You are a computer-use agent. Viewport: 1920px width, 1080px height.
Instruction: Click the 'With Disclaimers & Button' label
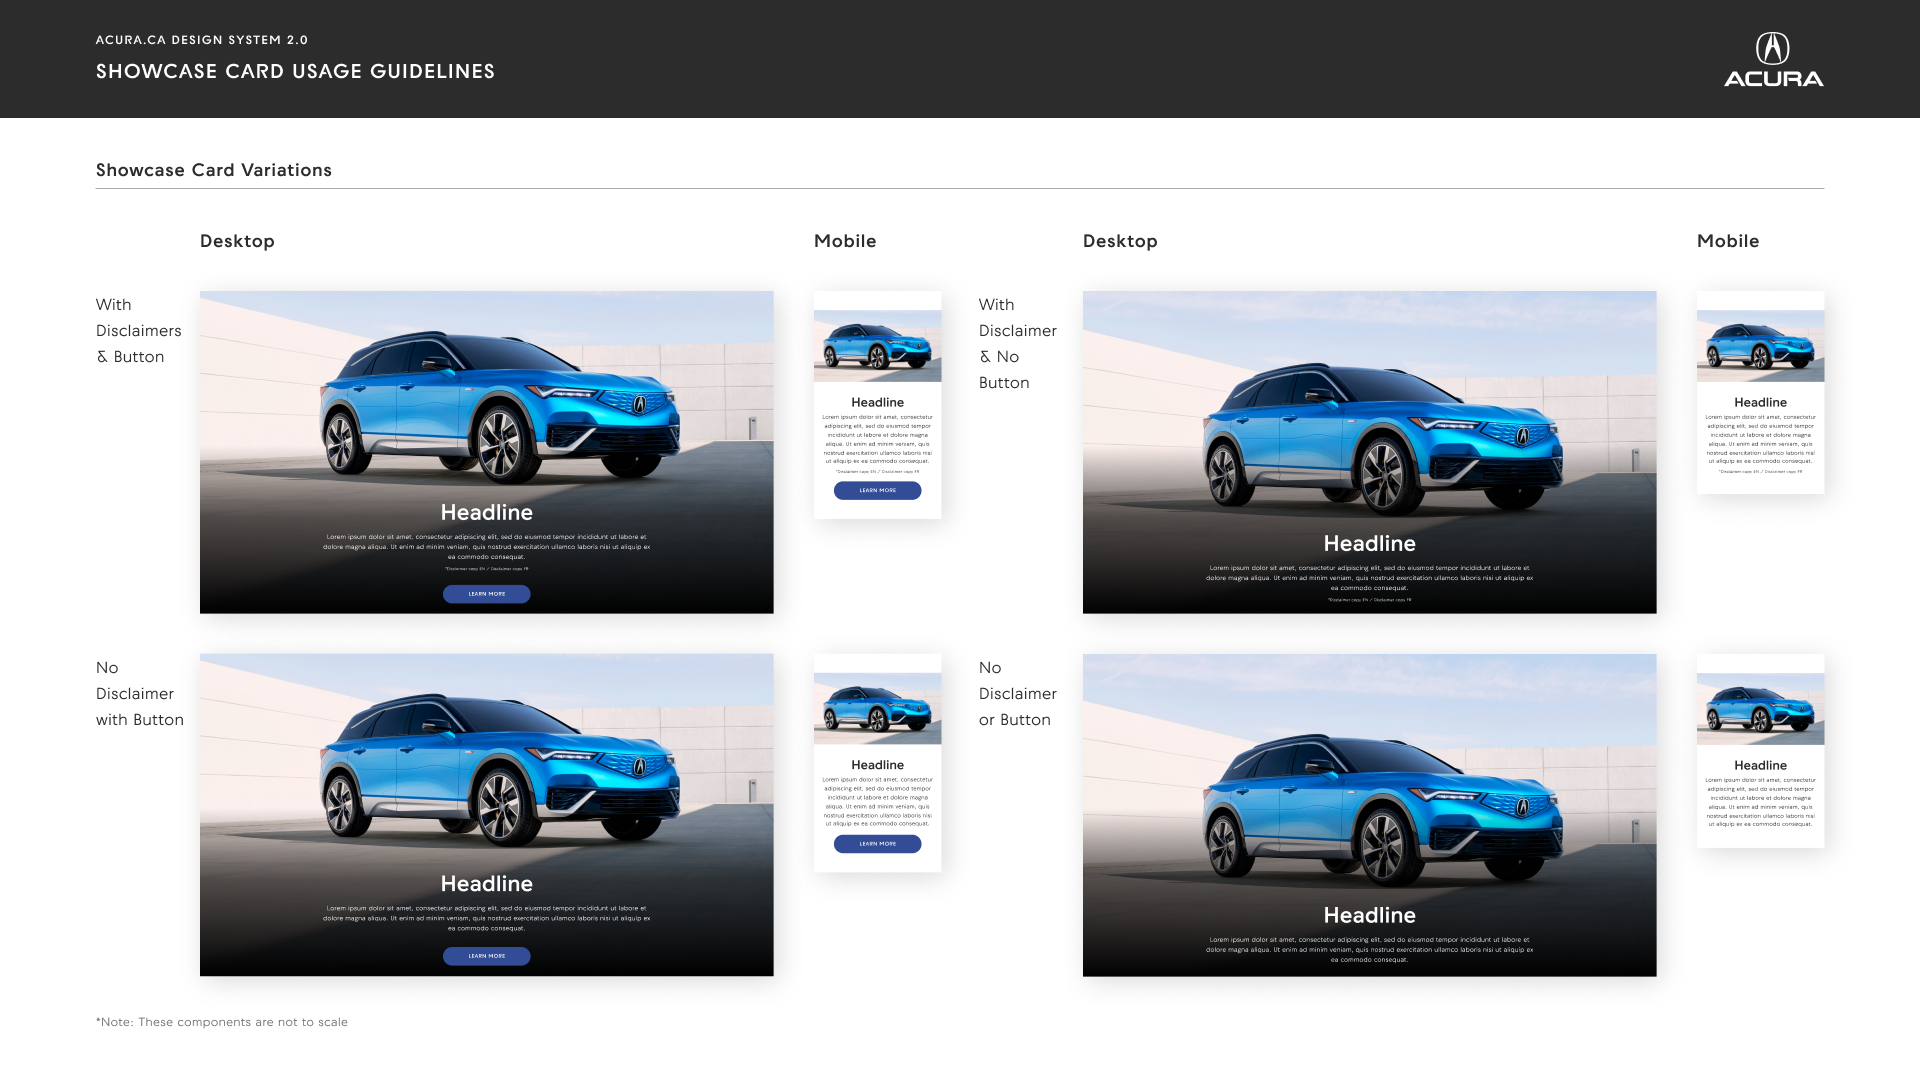pos(139,331)
